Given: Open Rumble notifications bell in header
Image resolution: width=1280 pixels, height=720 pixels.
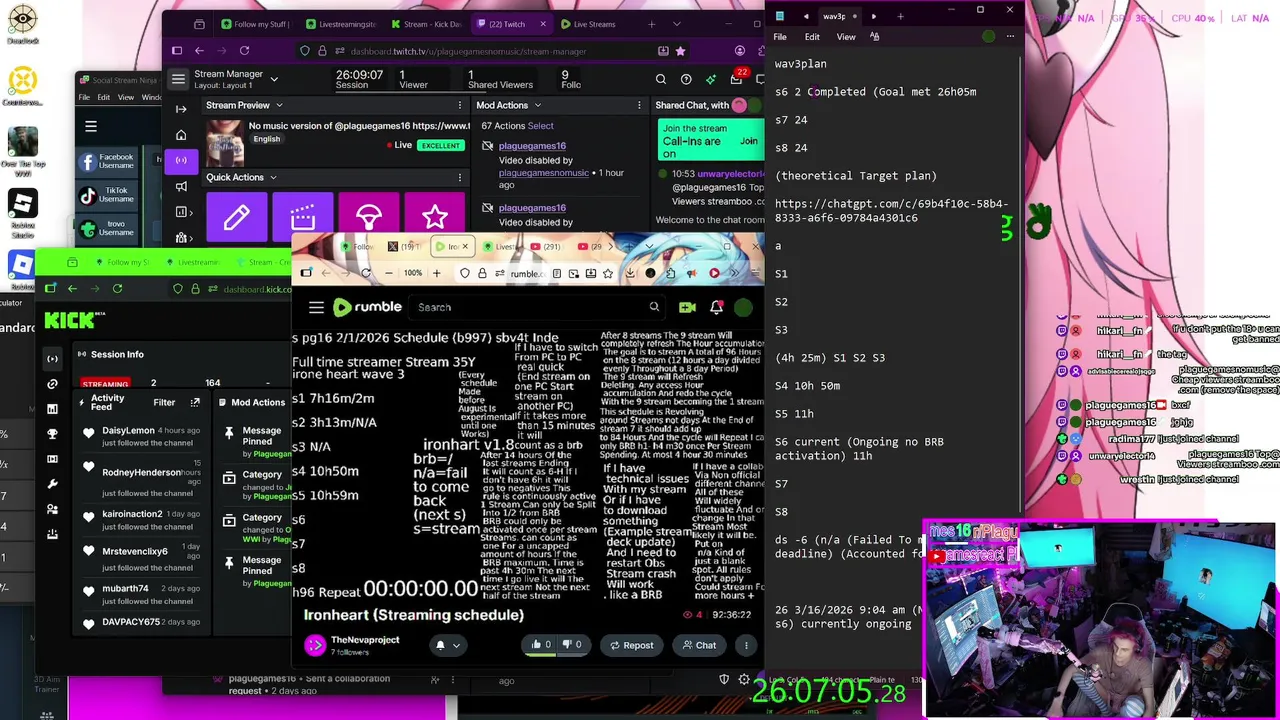Looking at the screenshot, I should pyautogui.click(x=716, y=307).
